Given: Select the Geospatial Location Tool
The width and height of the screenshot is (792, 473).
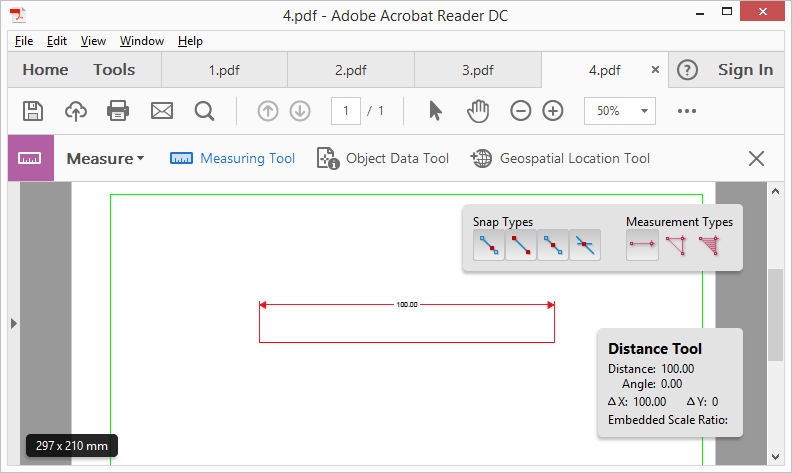Looking at the screenshot, I should (x=560, y=159).
